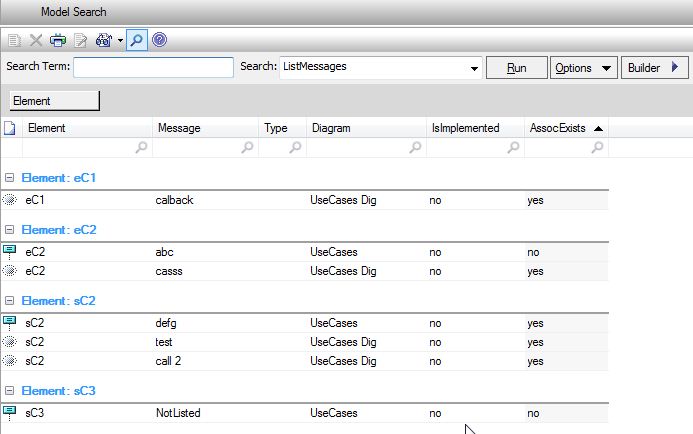
Task: Select the calback message cell
Action: coord(175,200)
